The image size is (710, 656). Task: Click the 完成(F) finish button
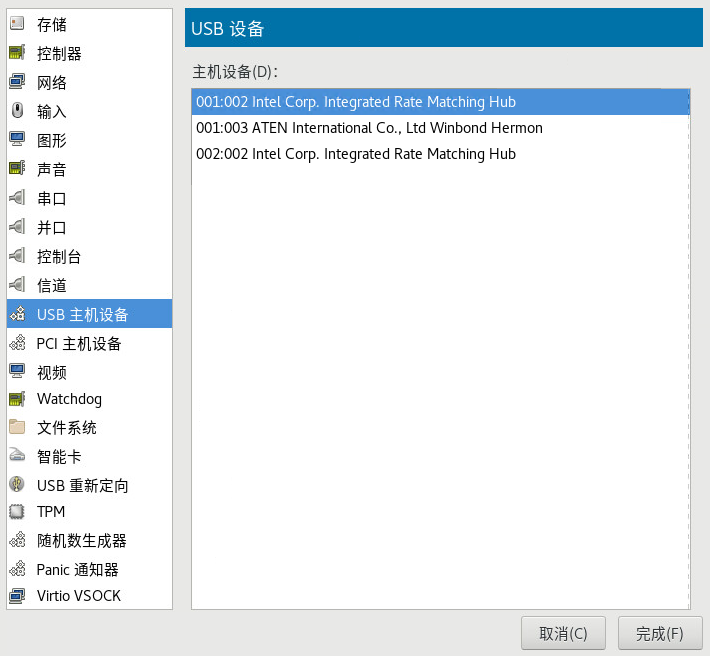(660, 633)
